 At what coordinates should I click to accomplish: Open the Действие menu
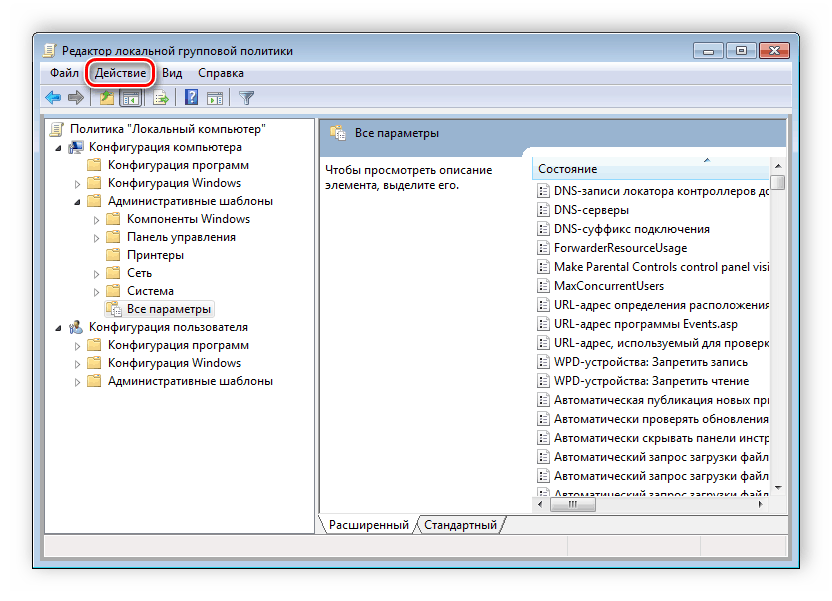[120, 73]
